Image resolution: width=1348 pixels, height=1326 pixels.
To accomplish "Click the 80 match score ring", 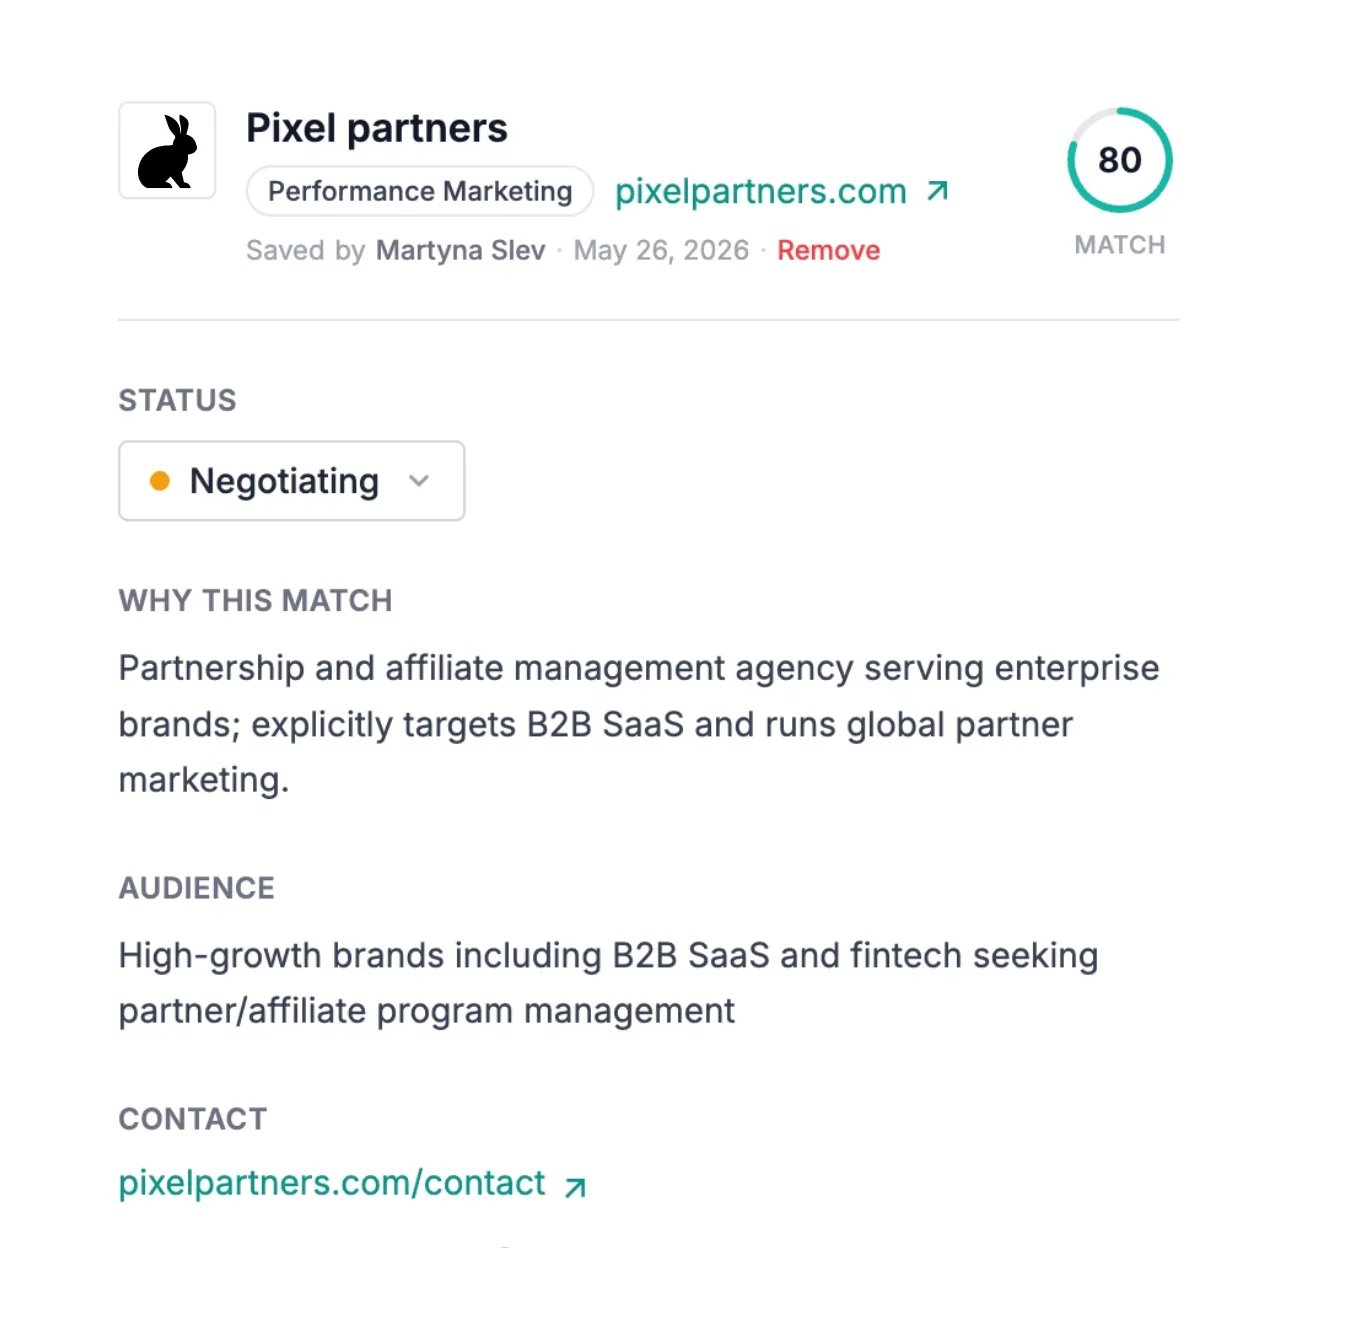I will pos(1119,160).
